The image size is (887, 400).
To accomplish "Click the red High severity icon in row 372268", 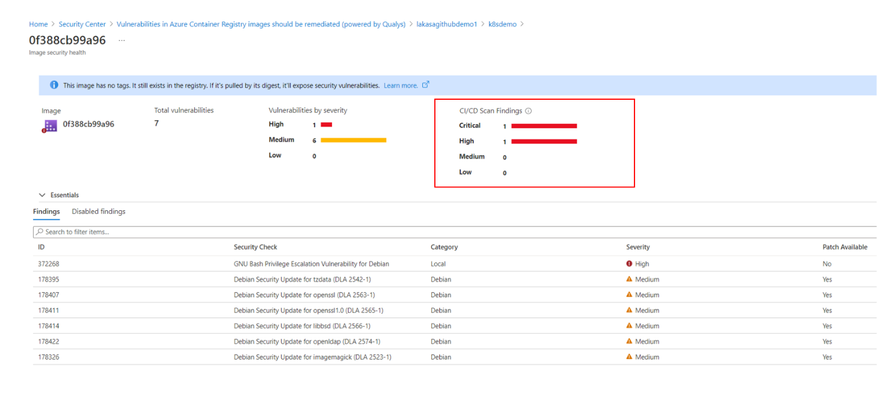I will [629, 264].
